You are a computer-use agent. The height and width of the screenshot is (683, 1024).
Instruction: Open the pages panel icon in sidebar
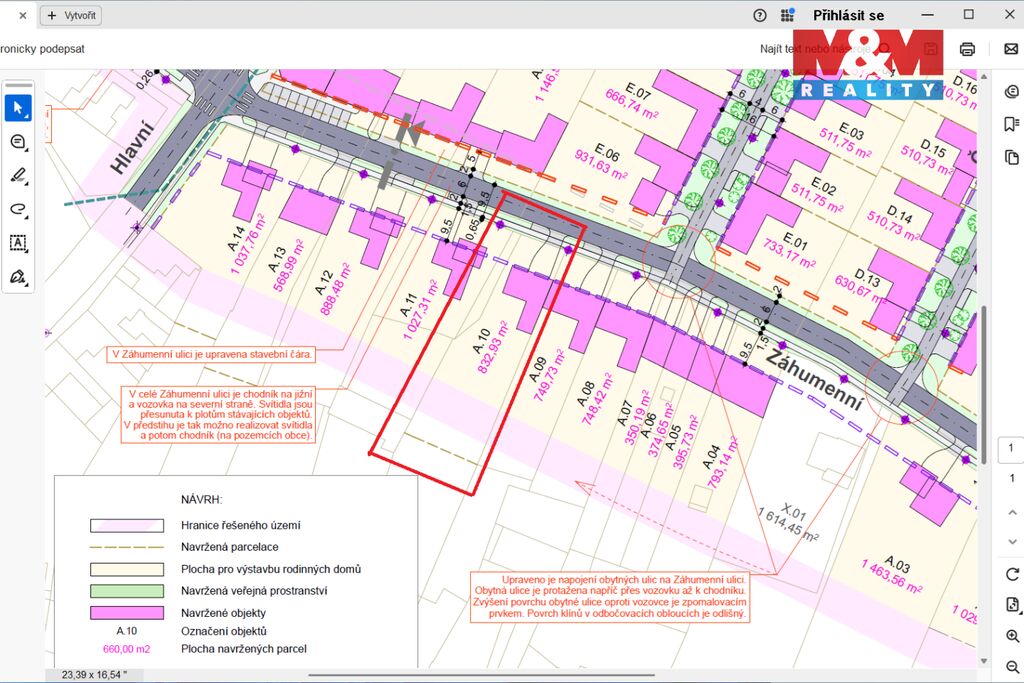tap(1011, 157)
